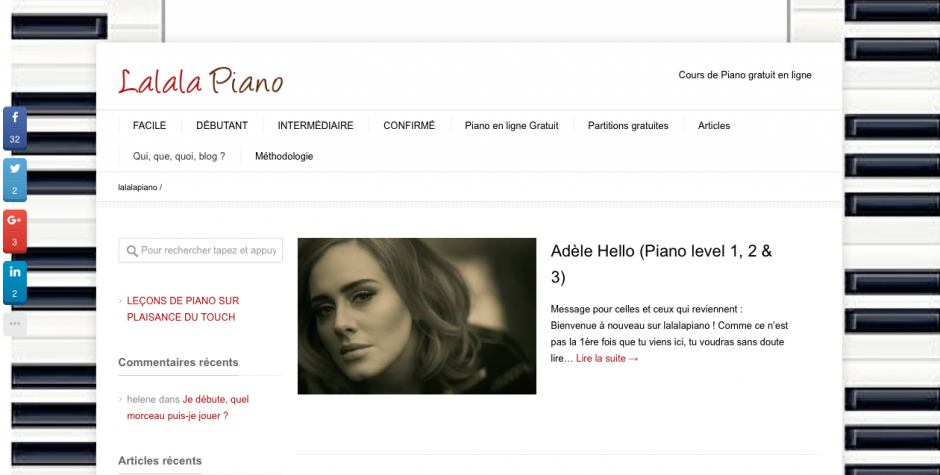Visit the Qui, que, quoi, blog ? page
This screenshot has height=475, width=940.
[179, 156]
